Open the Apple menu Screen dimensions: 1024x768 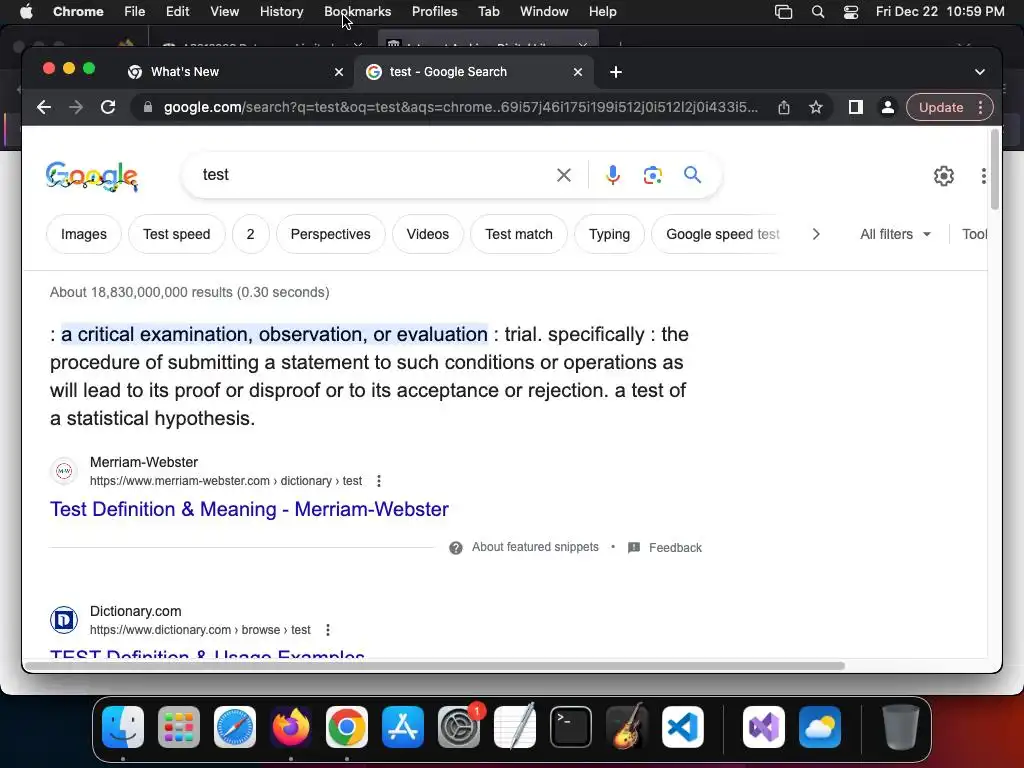tap(26, 12)
